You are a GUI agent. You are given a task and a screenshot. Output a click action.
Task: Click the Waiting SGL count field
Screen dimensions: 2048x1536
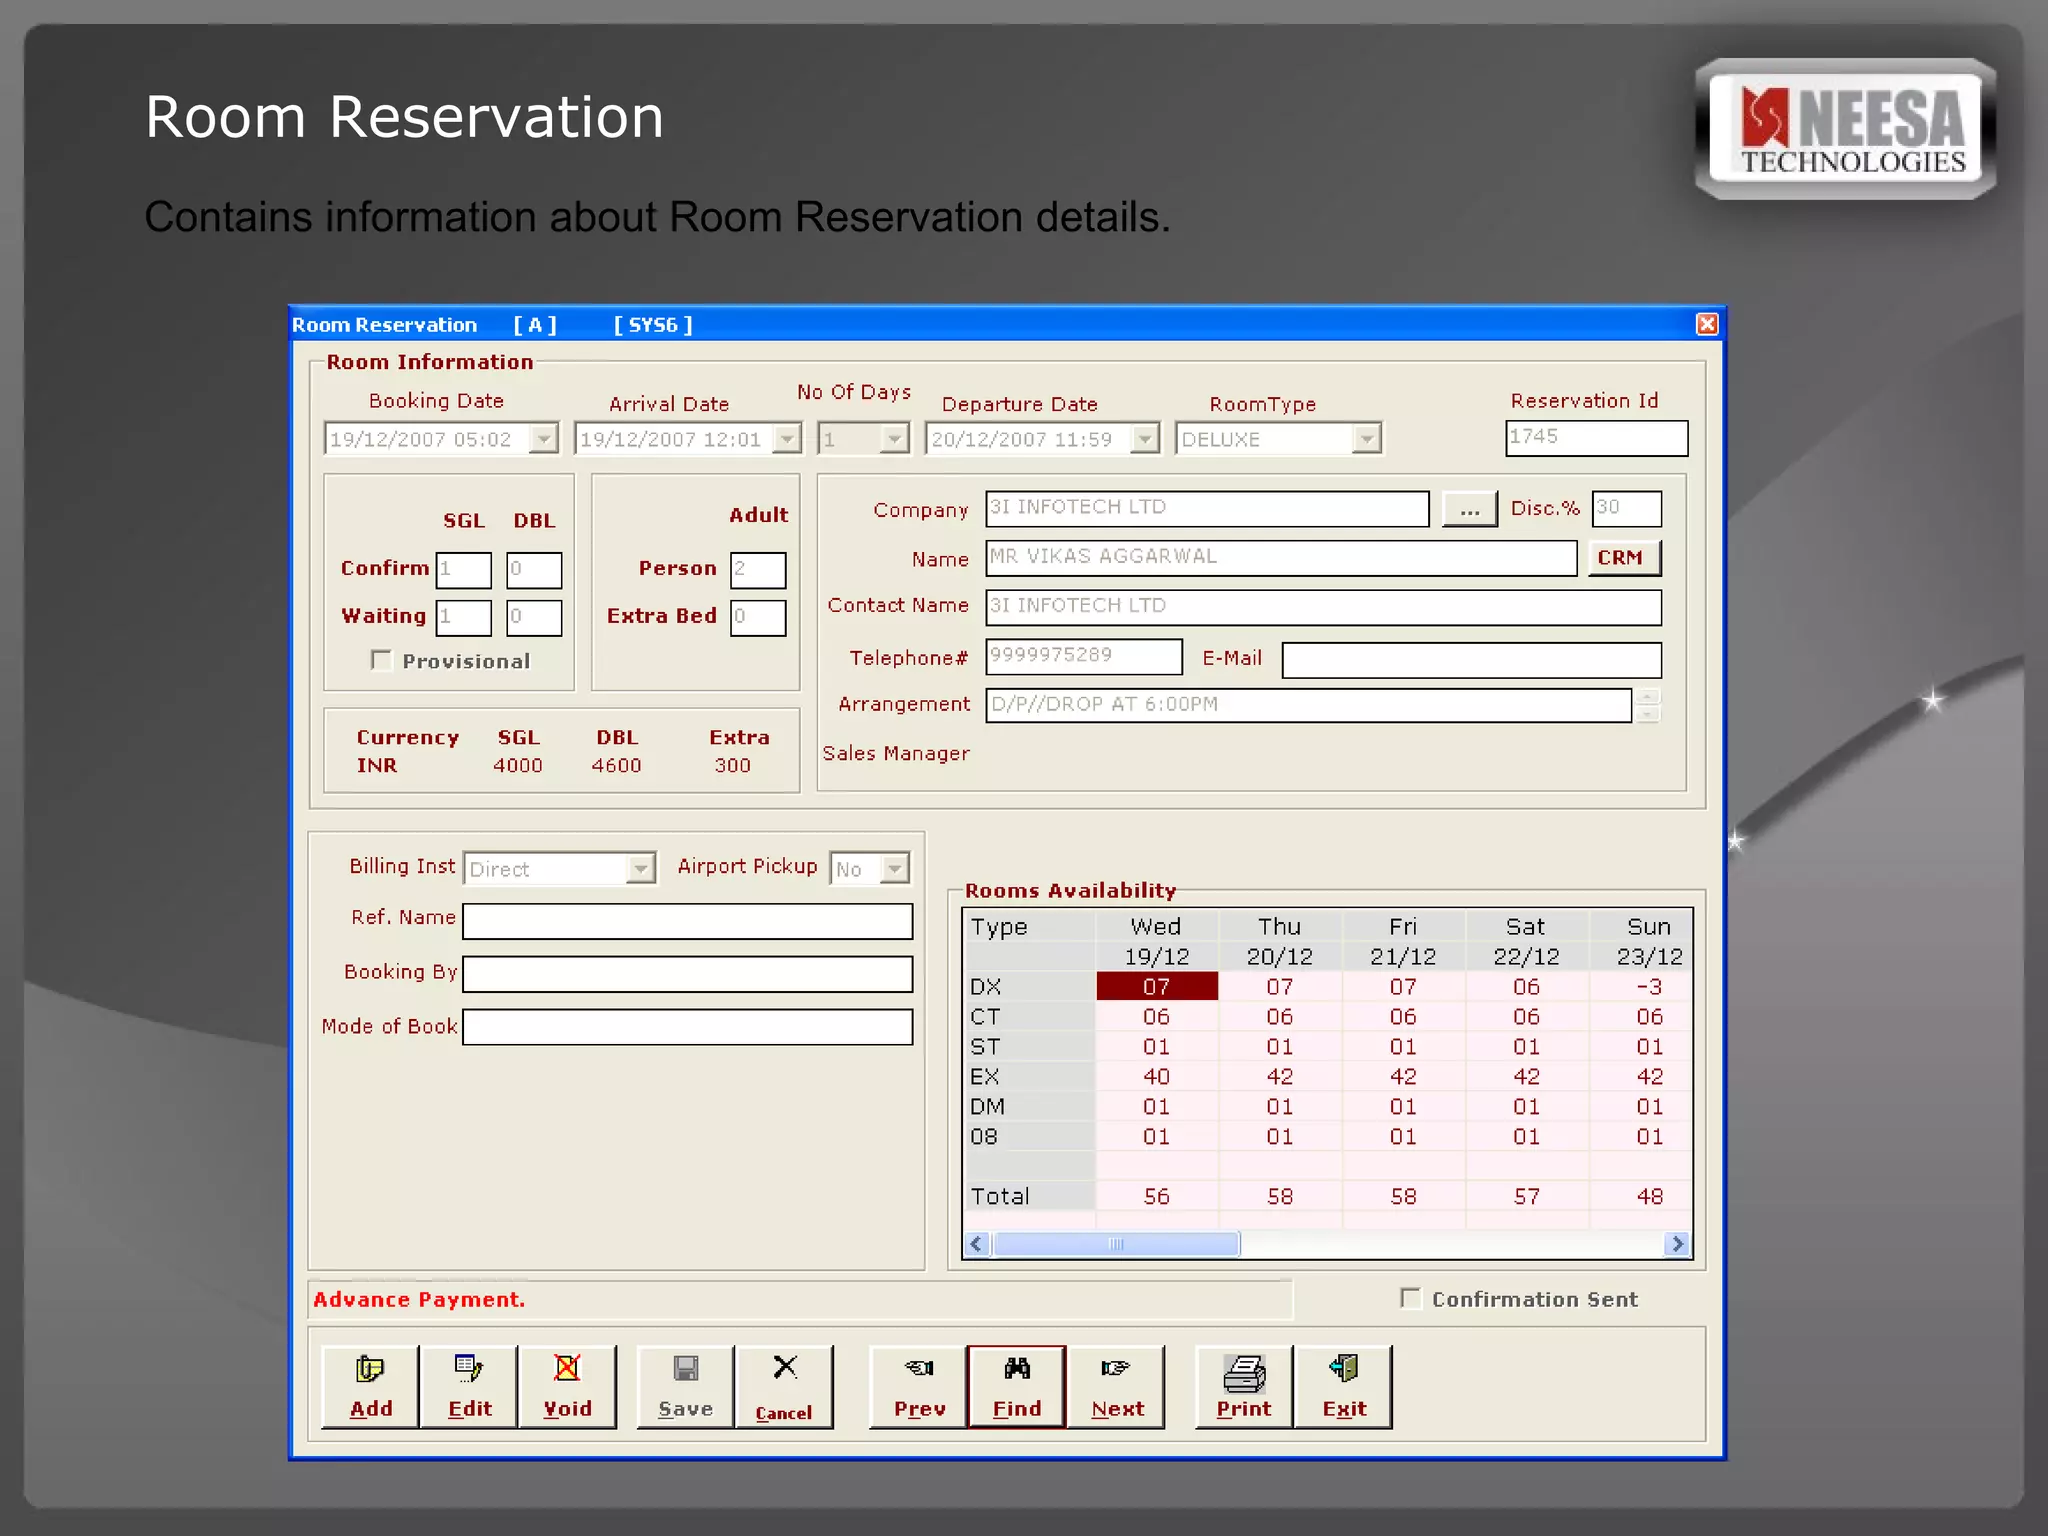(x=464, y=618)
